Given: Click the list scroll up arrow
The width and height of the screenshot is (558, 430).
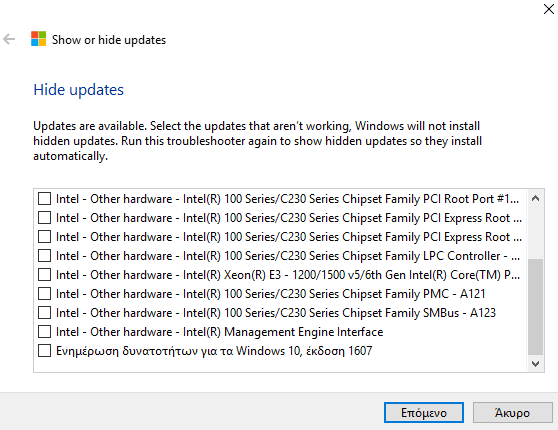Looking at the screenshot, I should [535, 199].
